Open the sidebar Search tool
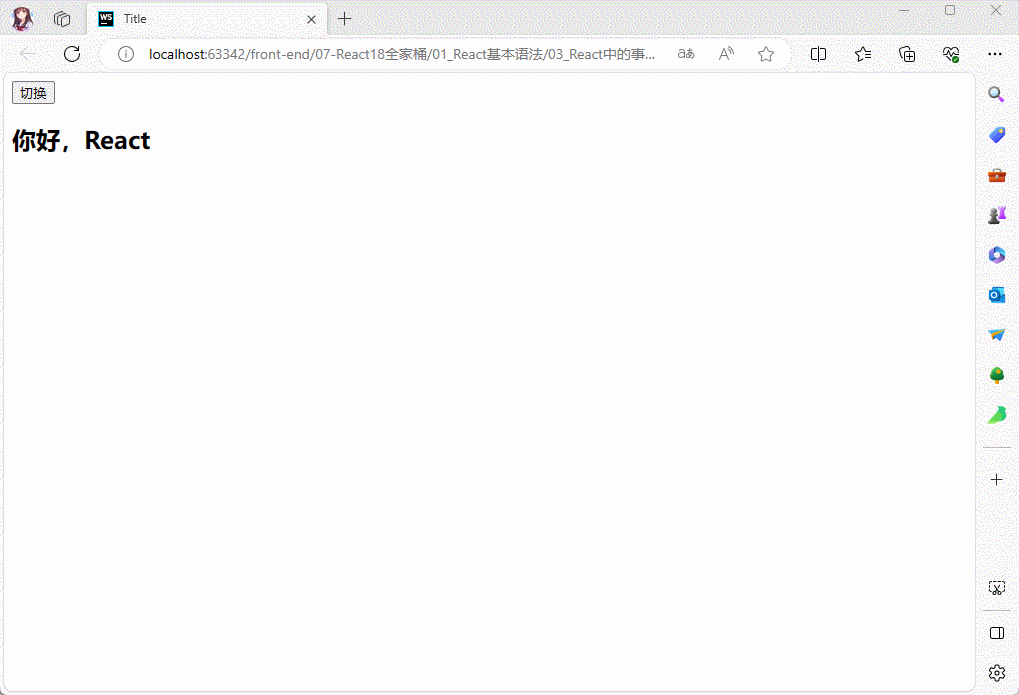The image size is (1019, 695). 996,94
